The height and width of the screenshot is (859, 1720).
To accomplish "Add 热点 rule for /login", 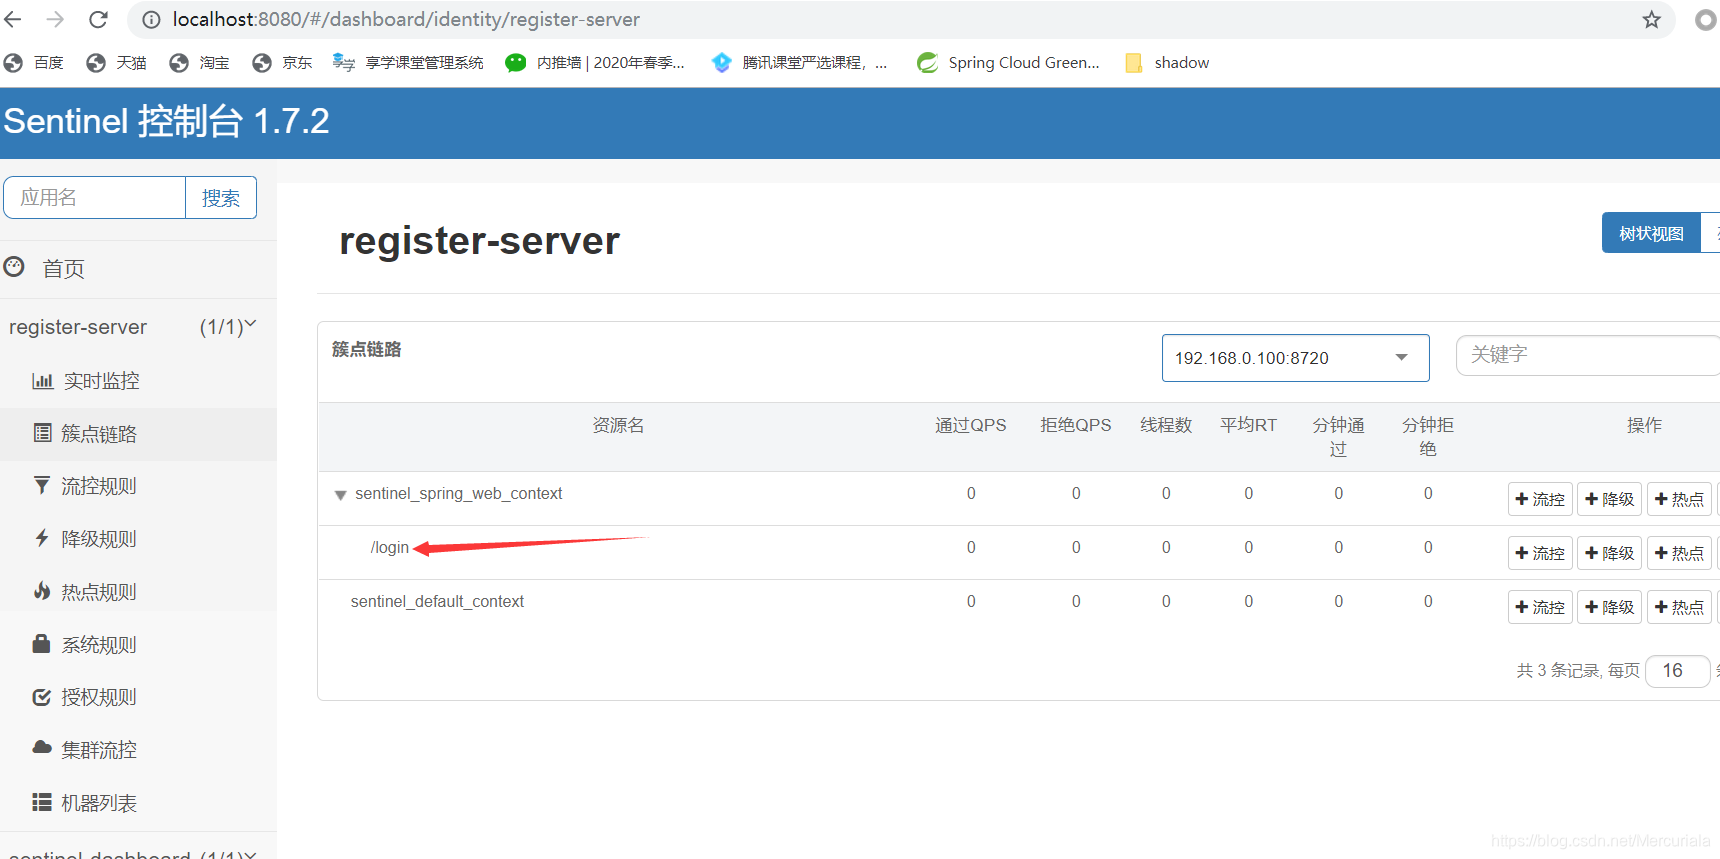I will point(1679,553).
